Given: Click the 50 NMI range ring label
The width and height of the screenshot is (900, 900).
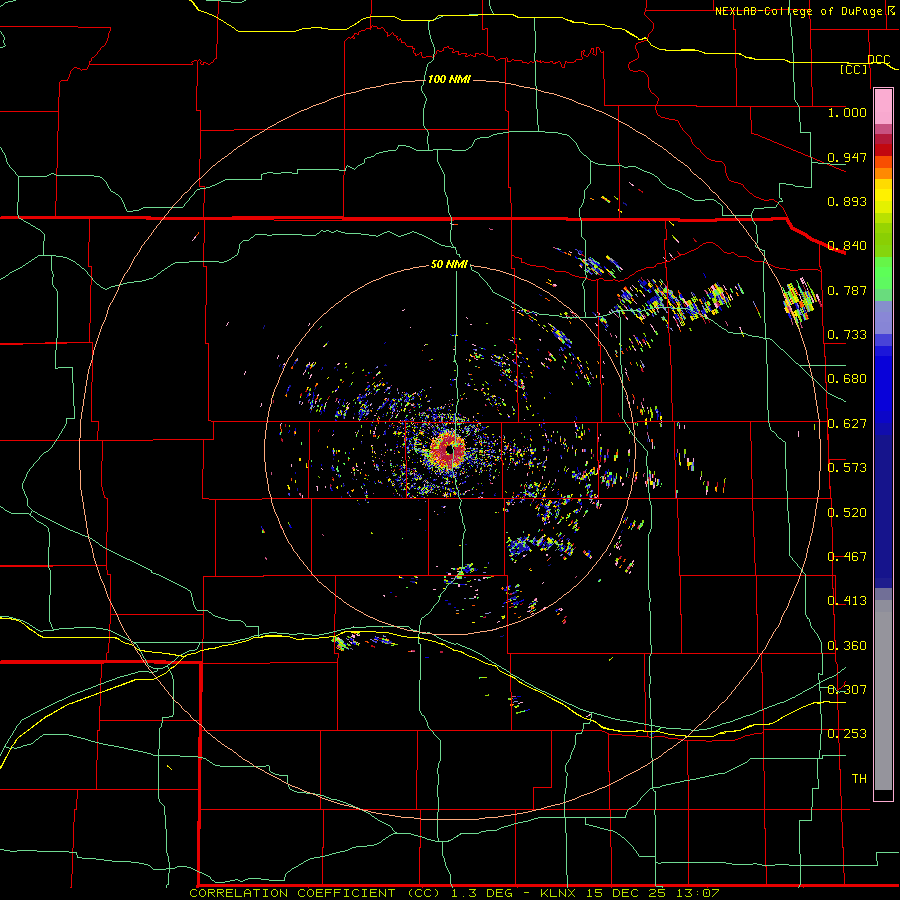Looking at the screenshot, I should (449, 264).
